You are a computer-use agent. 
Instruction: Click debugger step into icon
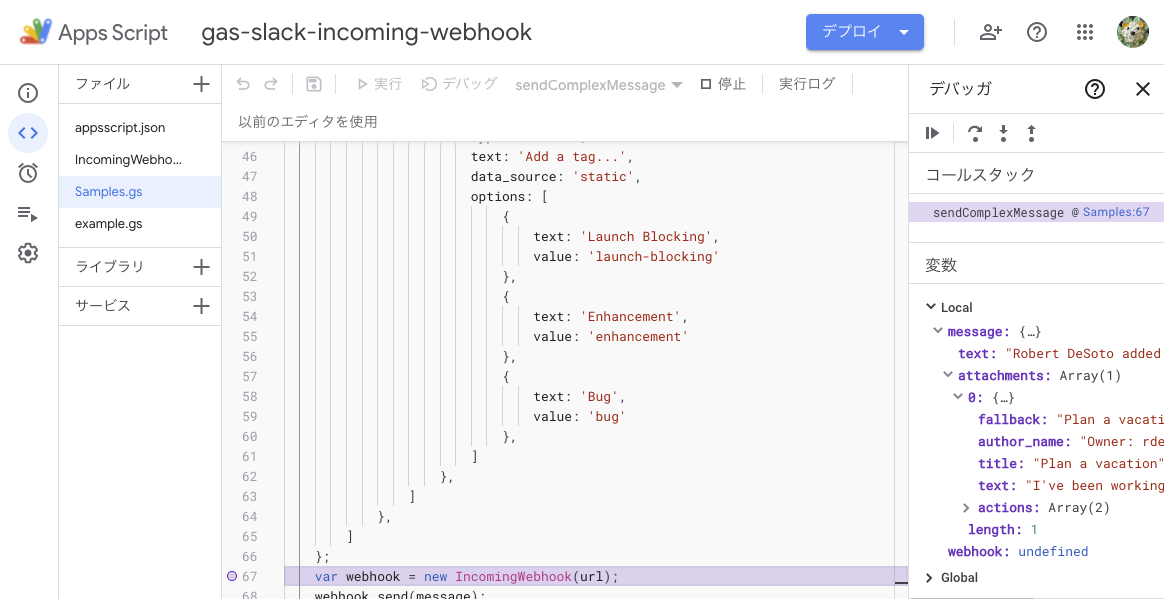tap(1003, 134)
